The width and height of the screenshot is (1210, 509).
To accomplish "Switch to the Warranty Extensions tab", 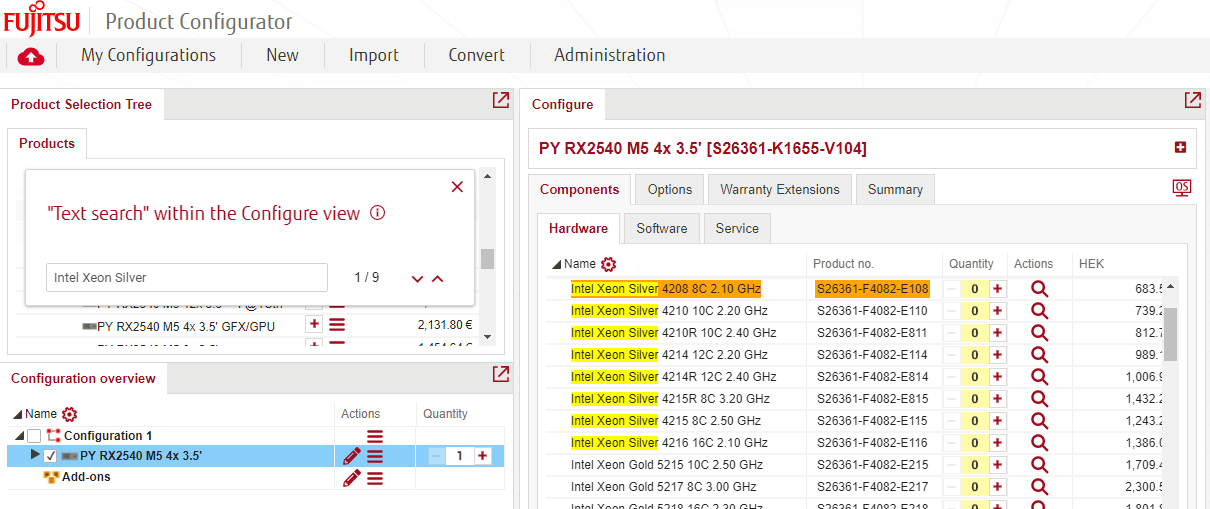I will point(780,189).
